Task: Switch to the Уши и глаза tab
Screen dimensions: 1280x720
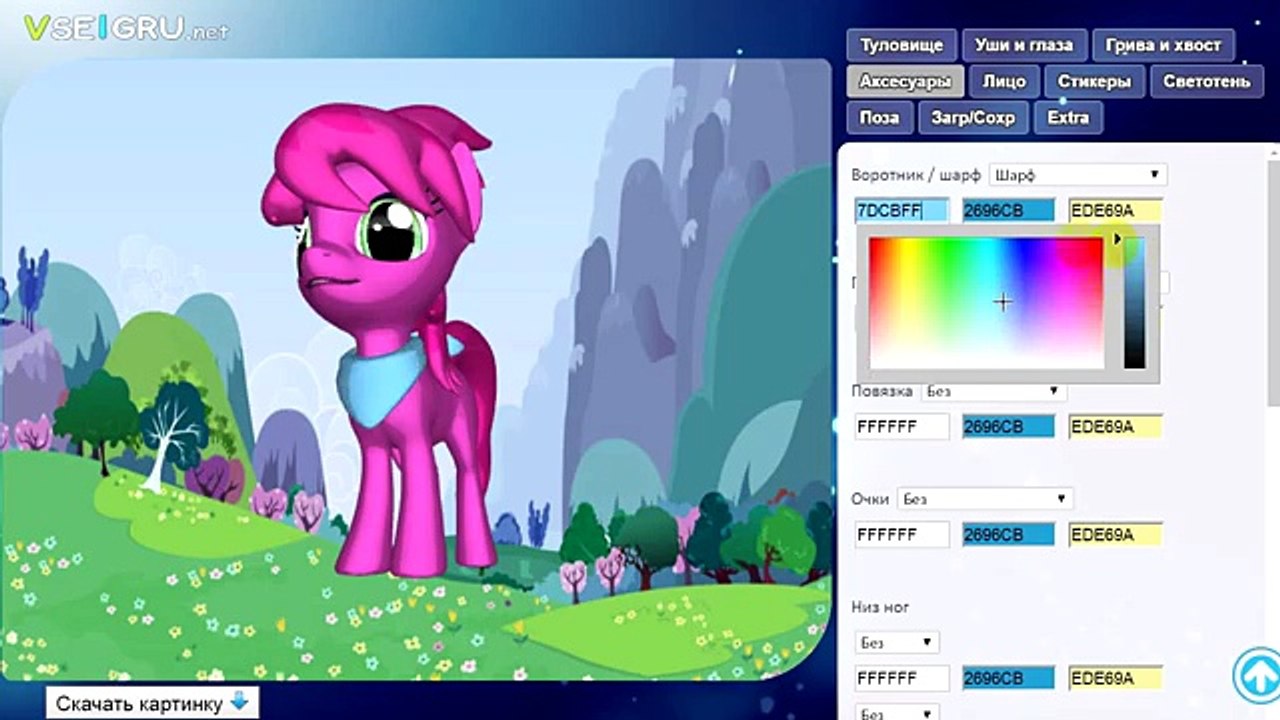Action: (1023, 45)
